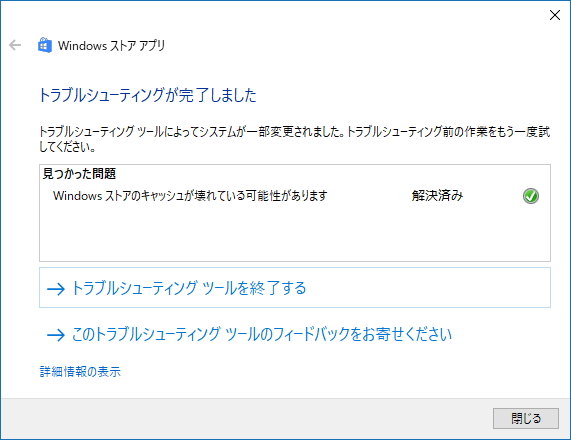Click the 閉じる button
Screen dimensions: 571x440
525,418
